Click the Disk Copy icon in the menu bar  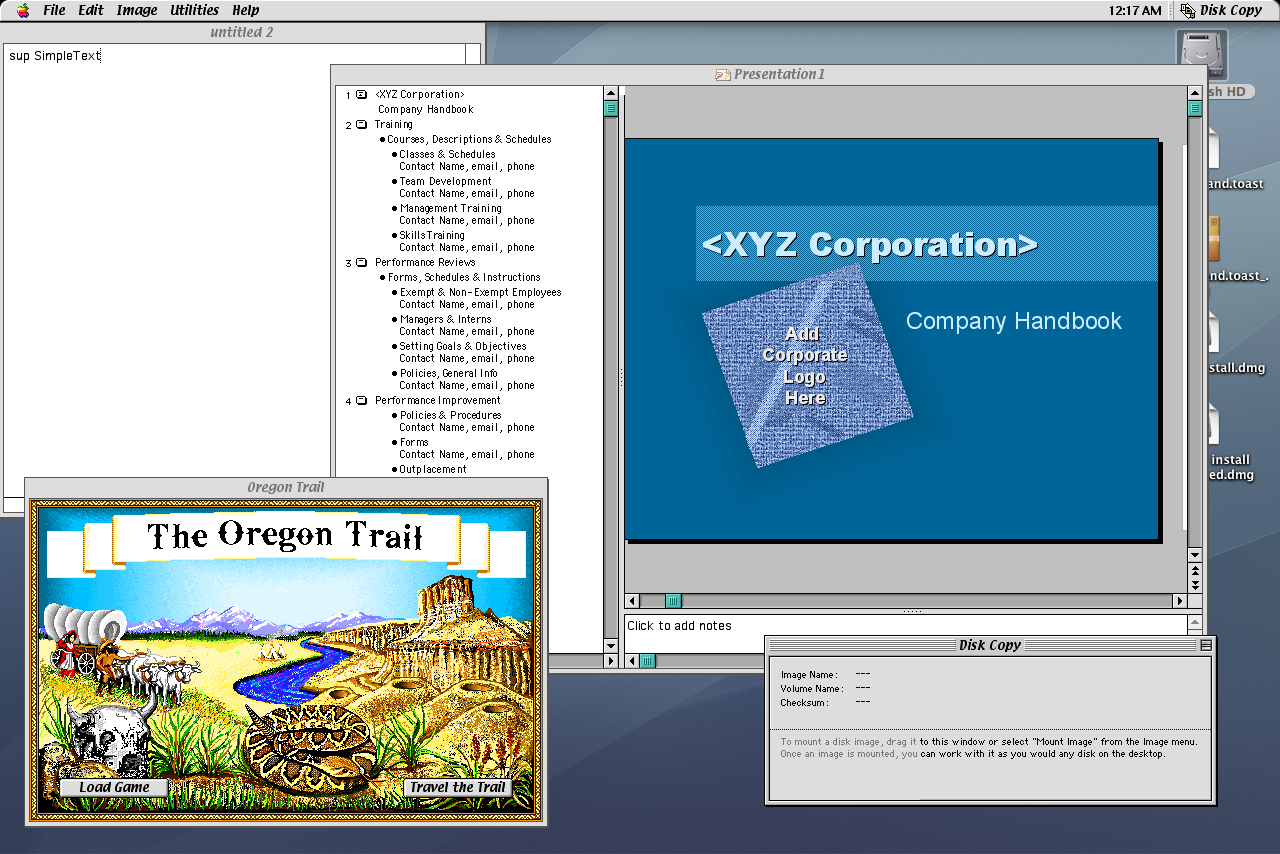click(1186, 10)
